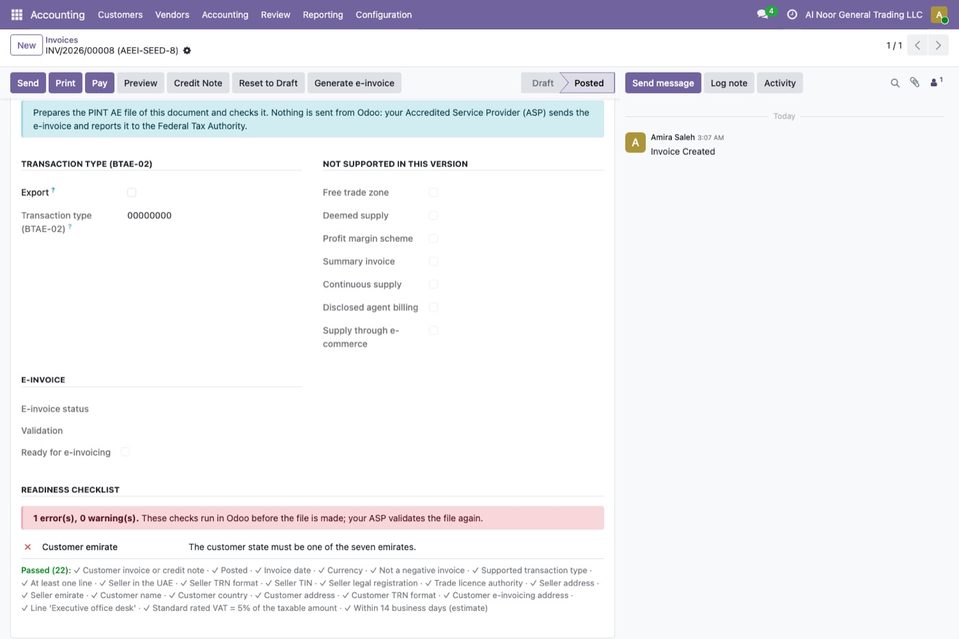Click the red X beside Customer emirate

pos(28,547)
